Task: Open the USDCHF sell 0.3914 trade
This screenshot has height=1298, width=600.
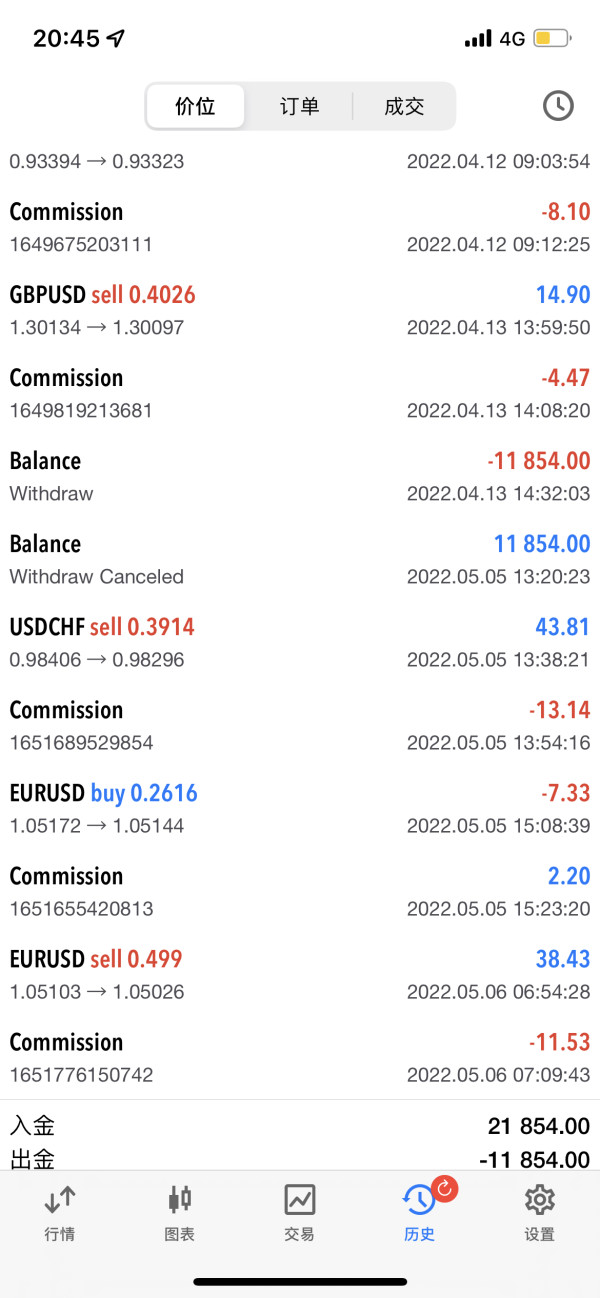Action: coord(300,642)
